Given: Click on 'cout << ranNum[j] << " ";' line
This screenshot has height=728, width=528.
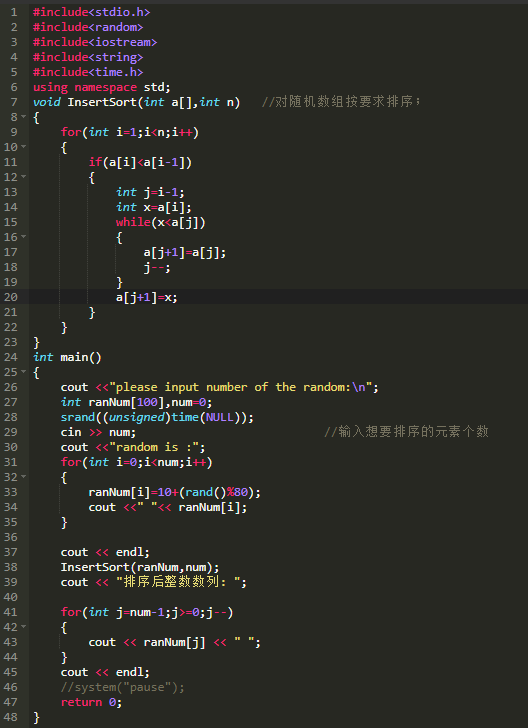Looking at the screenshot, I should (175, 642).
